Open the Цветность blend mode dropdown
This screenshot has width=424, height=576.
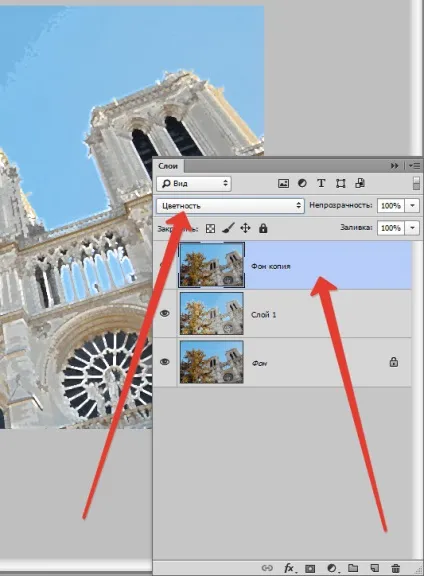coord(230,206)
